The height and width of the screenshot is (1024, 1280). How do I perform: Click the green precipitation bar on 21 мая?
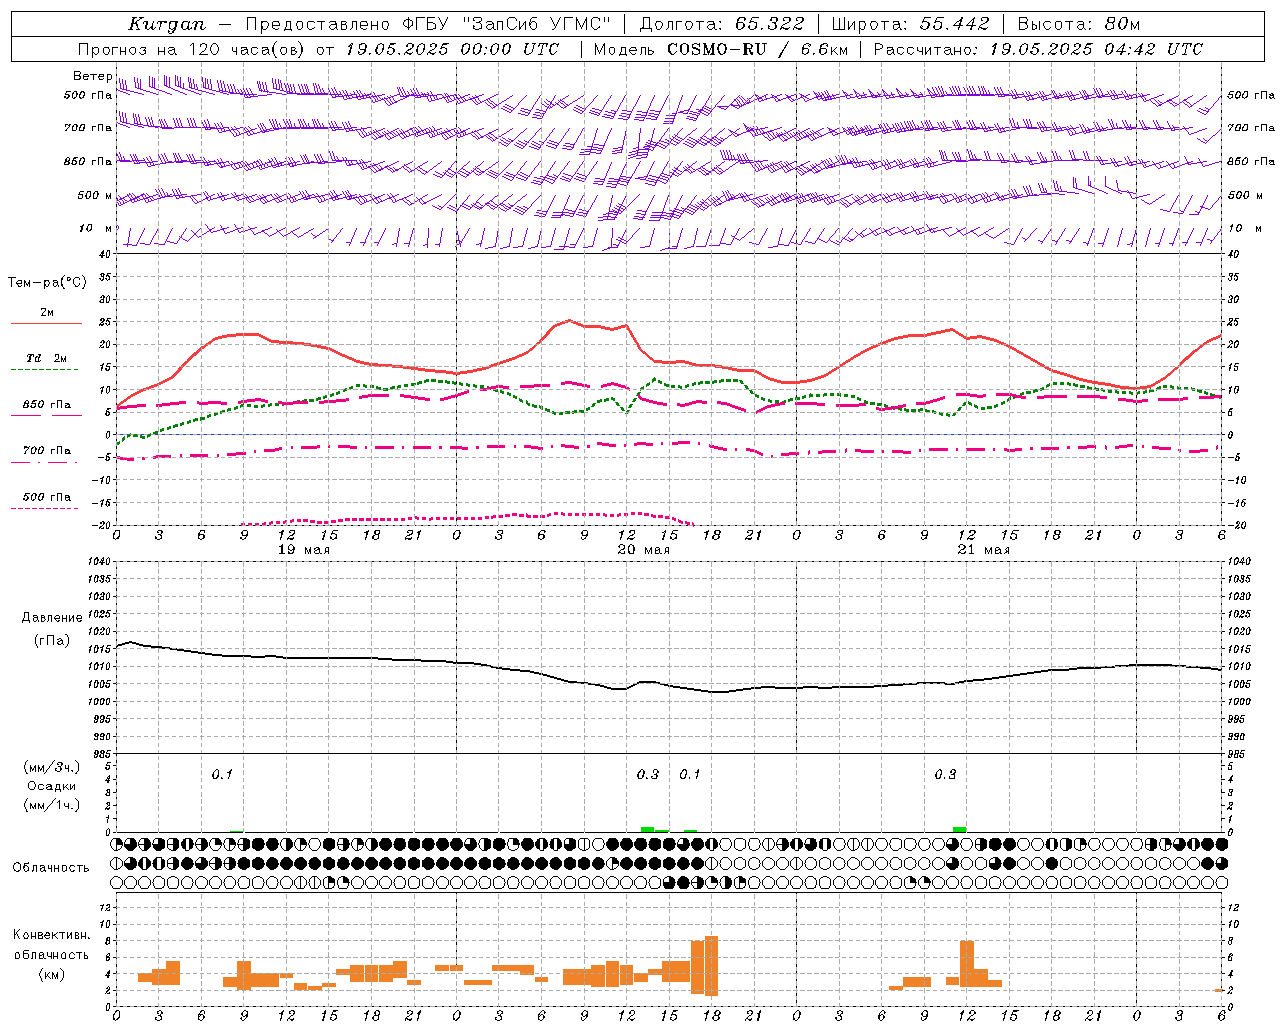click(x=960, y=829)
